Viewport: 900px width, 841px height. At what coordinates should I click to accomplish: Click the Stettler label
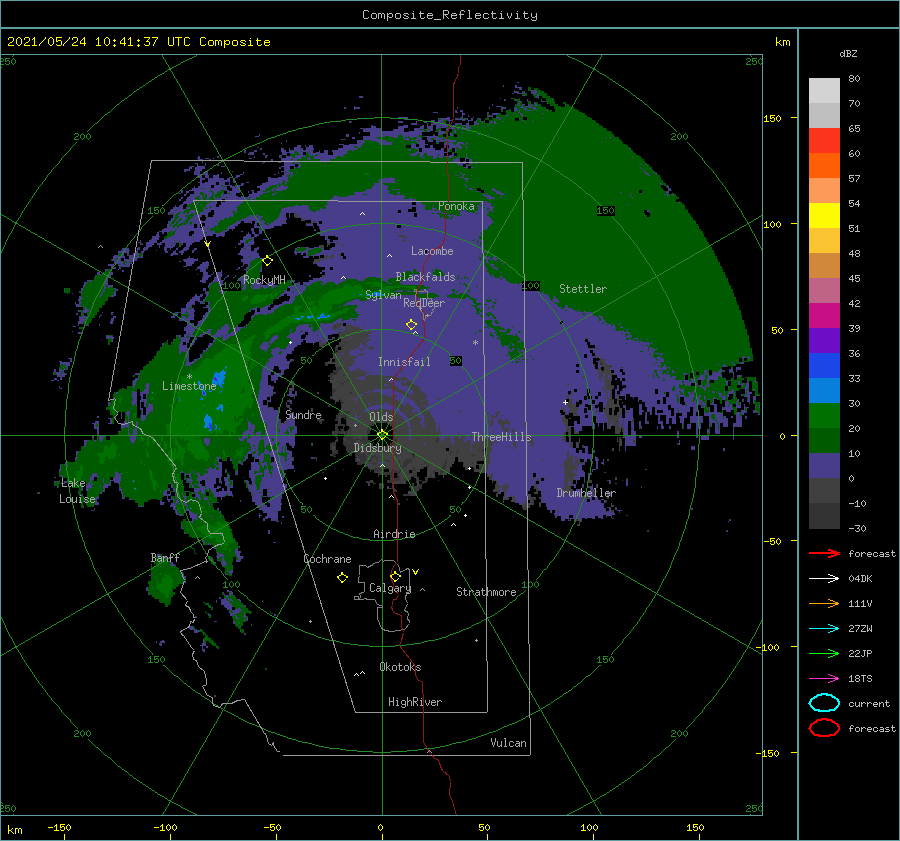point(583,289)
